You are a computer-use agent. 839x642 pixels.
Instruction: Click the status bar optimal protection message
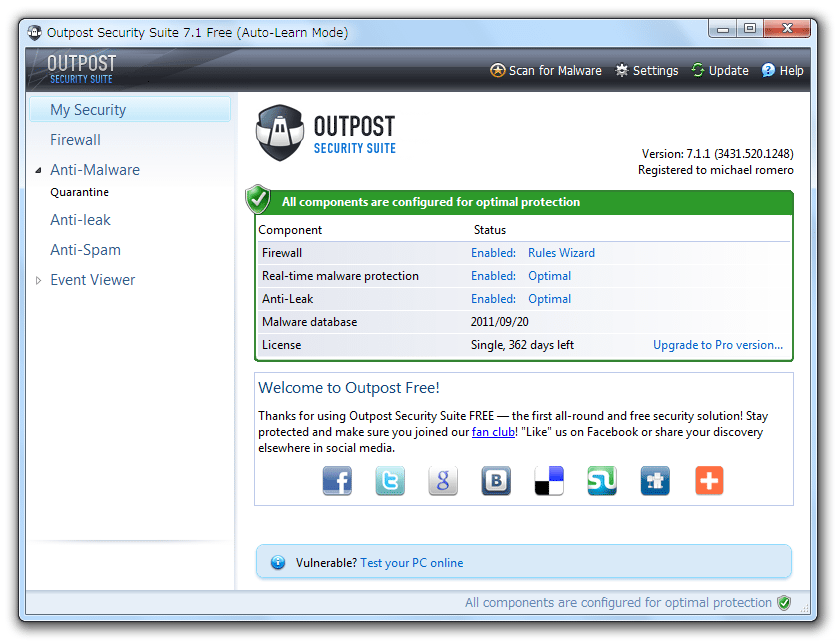click(618, 603)
